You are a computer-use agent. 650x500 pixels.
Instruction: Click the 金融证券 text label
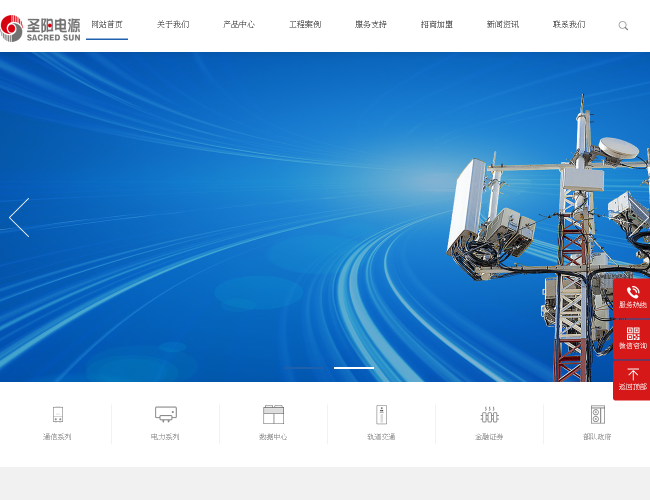point(489,437)
